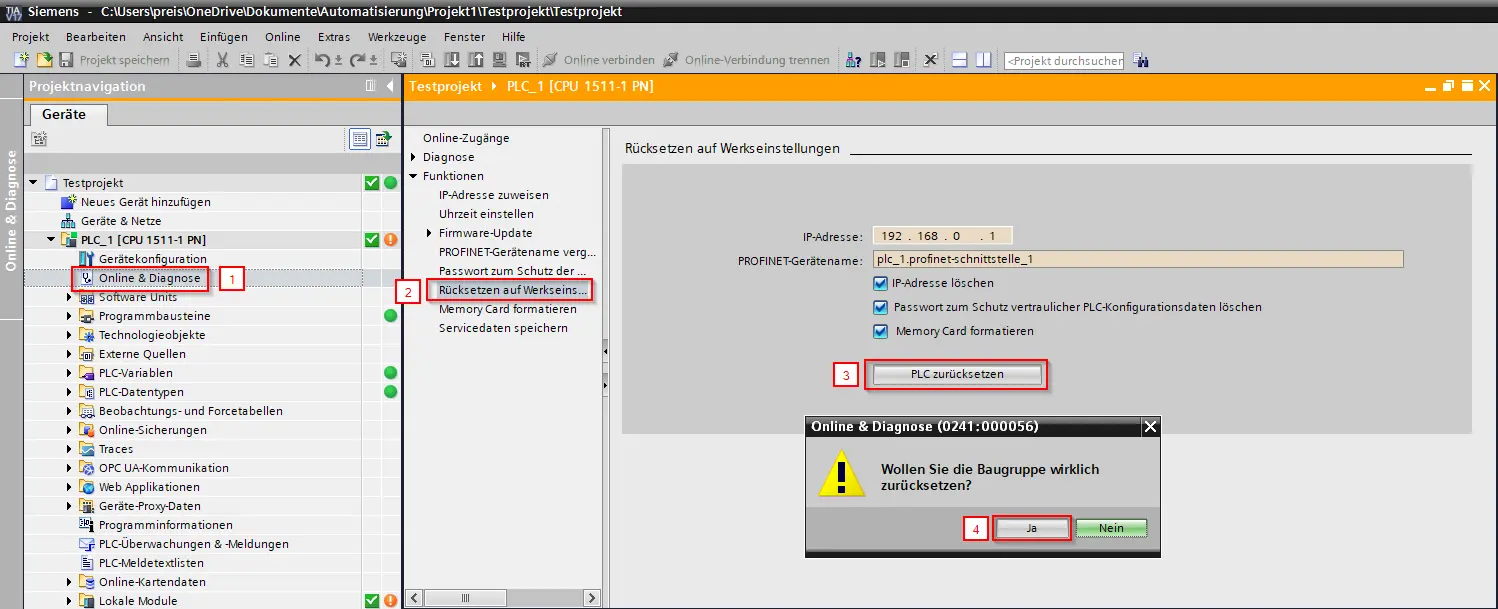Toggle the 'Memory Card formatieren' checkbox
The width and height of the screenshot is (1498, 609).
click(880, 331)
